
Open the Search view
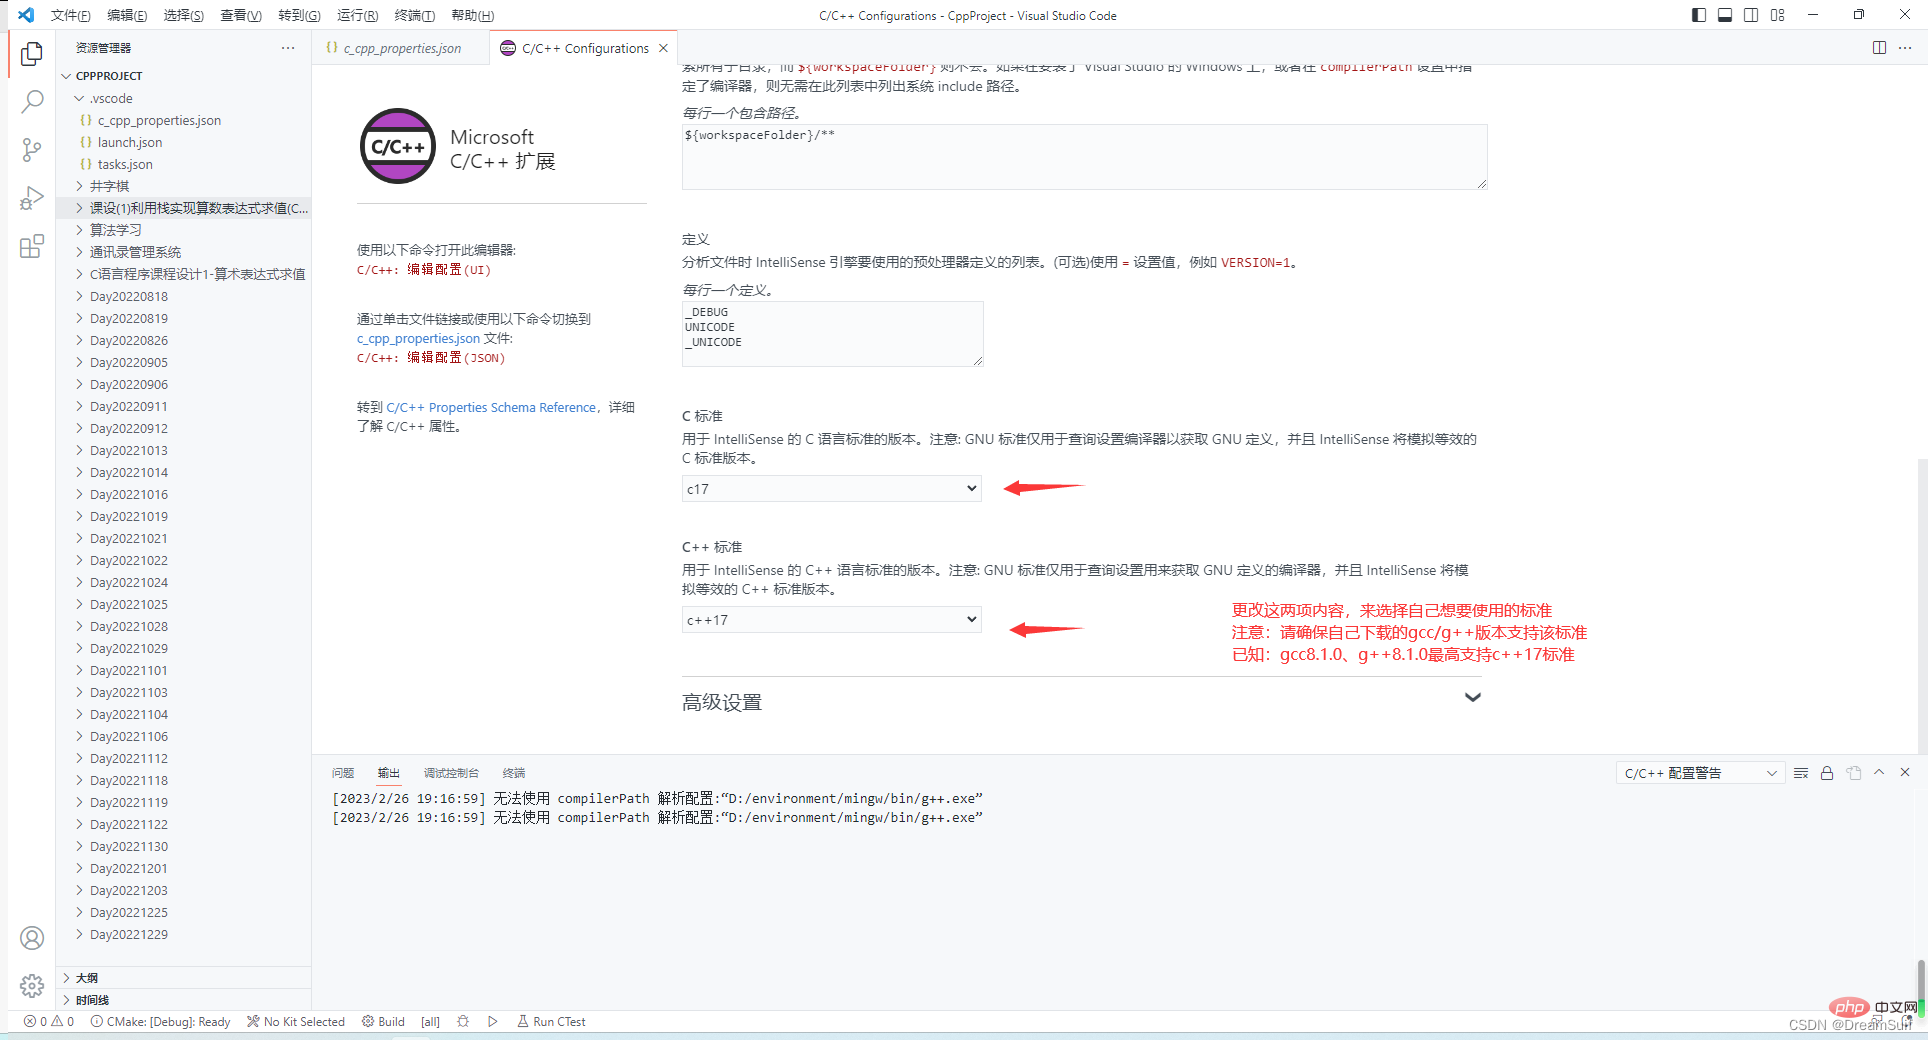(x=32, y=101)
